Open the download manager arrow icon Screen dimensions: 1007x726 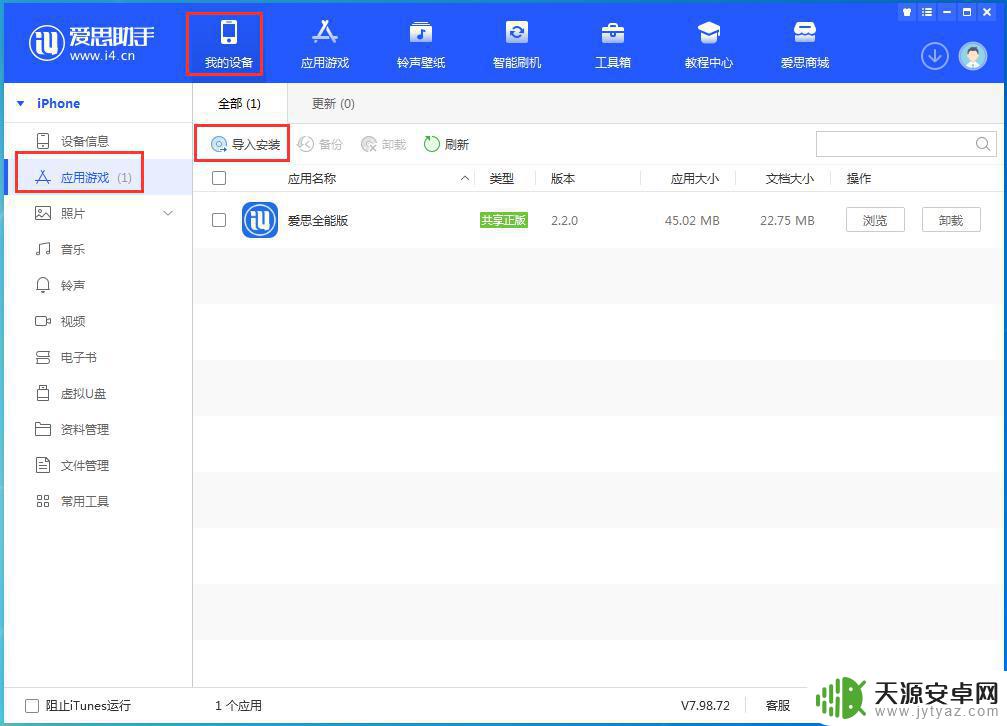[x=934, y=57]
